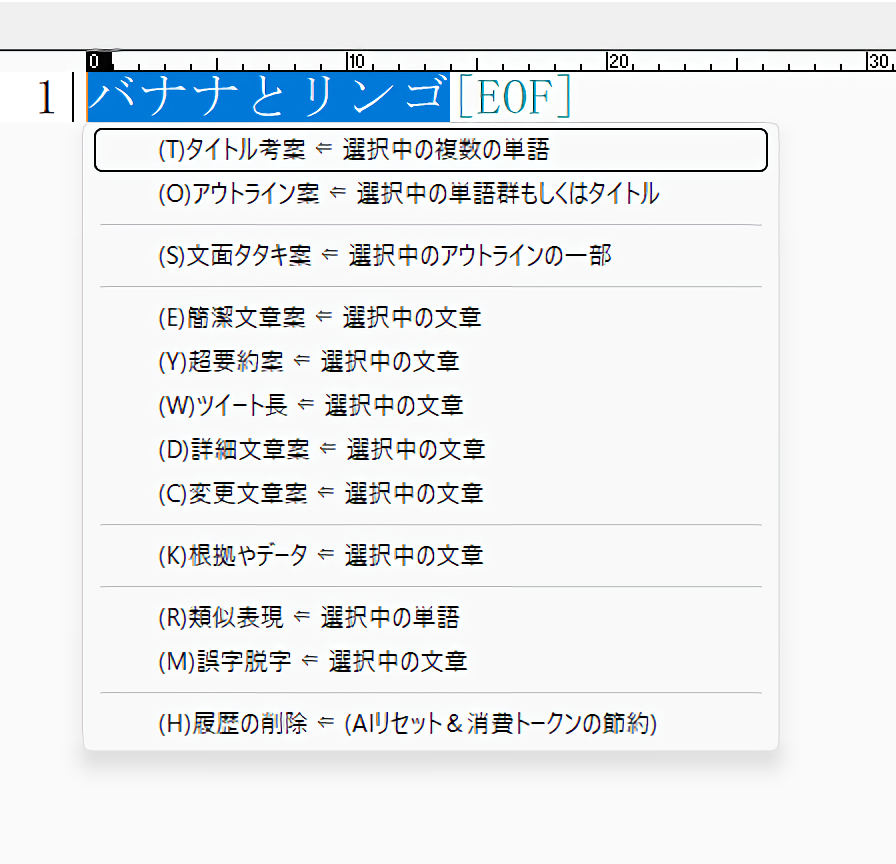Click the [EOF] marker in the editor
The image size is (896, 864).
pos(514,97)
